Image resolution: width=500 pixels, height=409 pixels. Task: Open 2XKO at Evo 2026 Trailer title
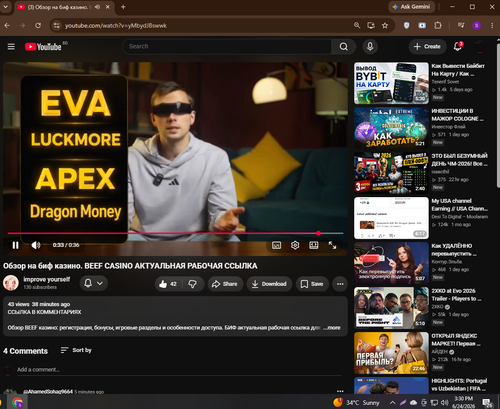pyautogui.click(x=456, y=295)
